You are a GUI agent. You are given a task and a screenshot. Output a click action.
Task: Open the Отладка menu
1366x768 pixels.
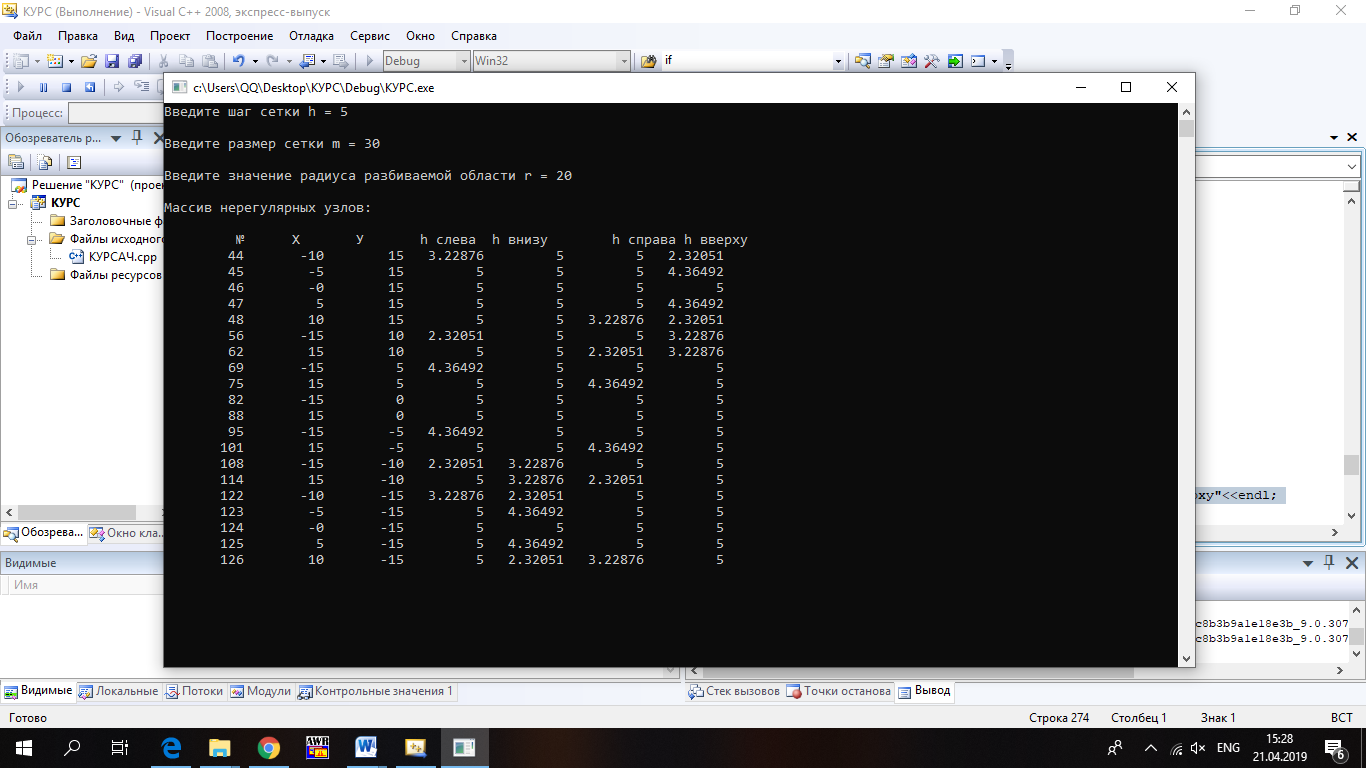click(312, 35)
